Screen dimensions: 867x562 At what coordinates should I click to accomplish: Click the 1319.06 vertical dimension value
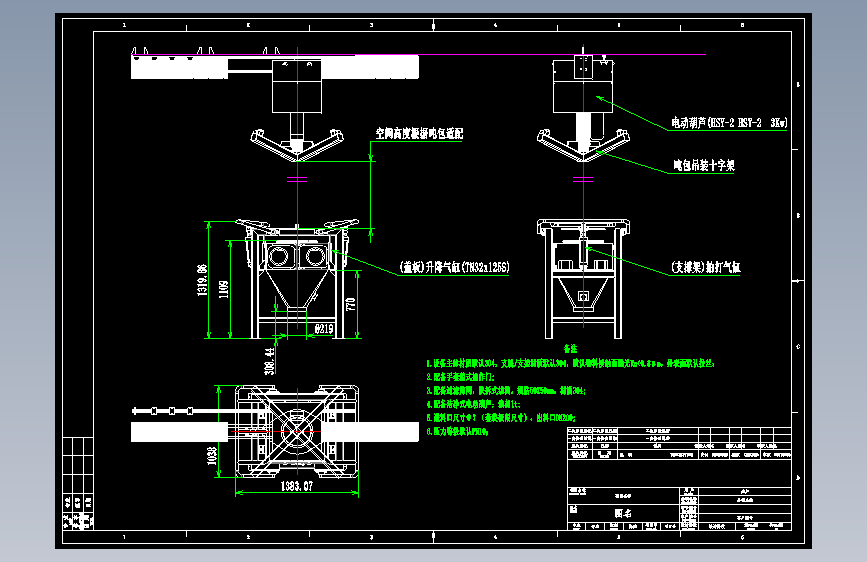click(x=202, y=280)
